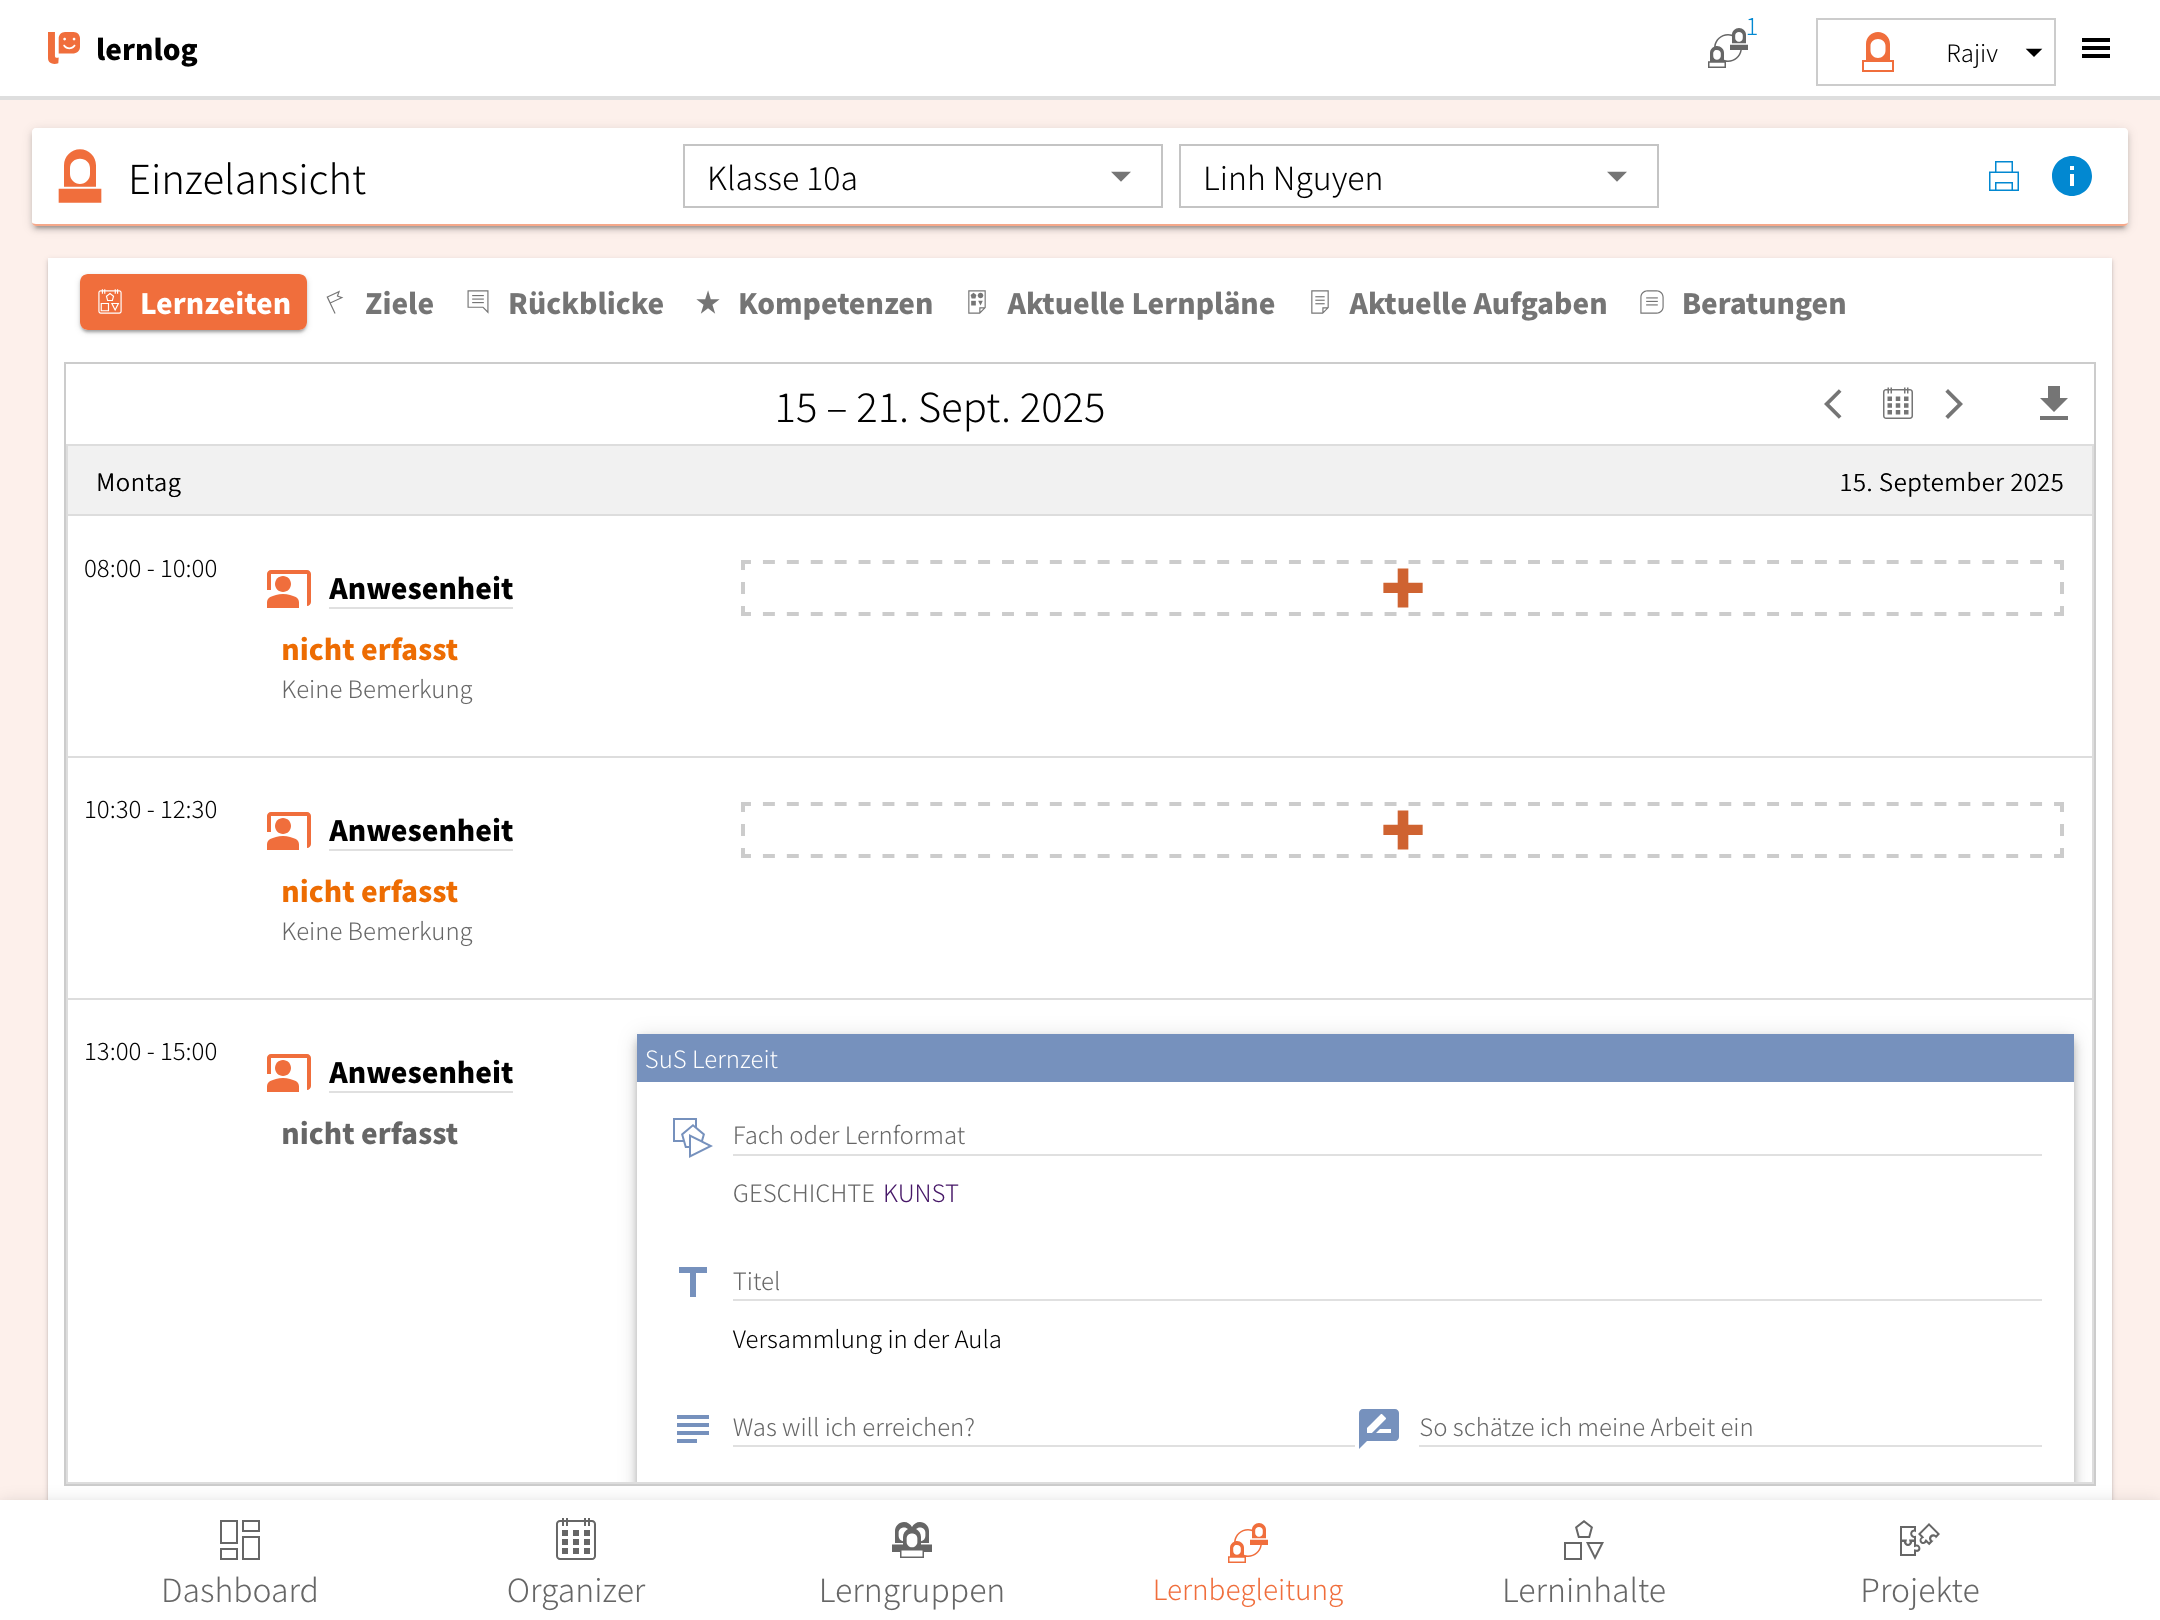Open Anwesenheit for 08:00 - 10:00
This screenshot has width=2160, height=1620.
tap(420, 589)
